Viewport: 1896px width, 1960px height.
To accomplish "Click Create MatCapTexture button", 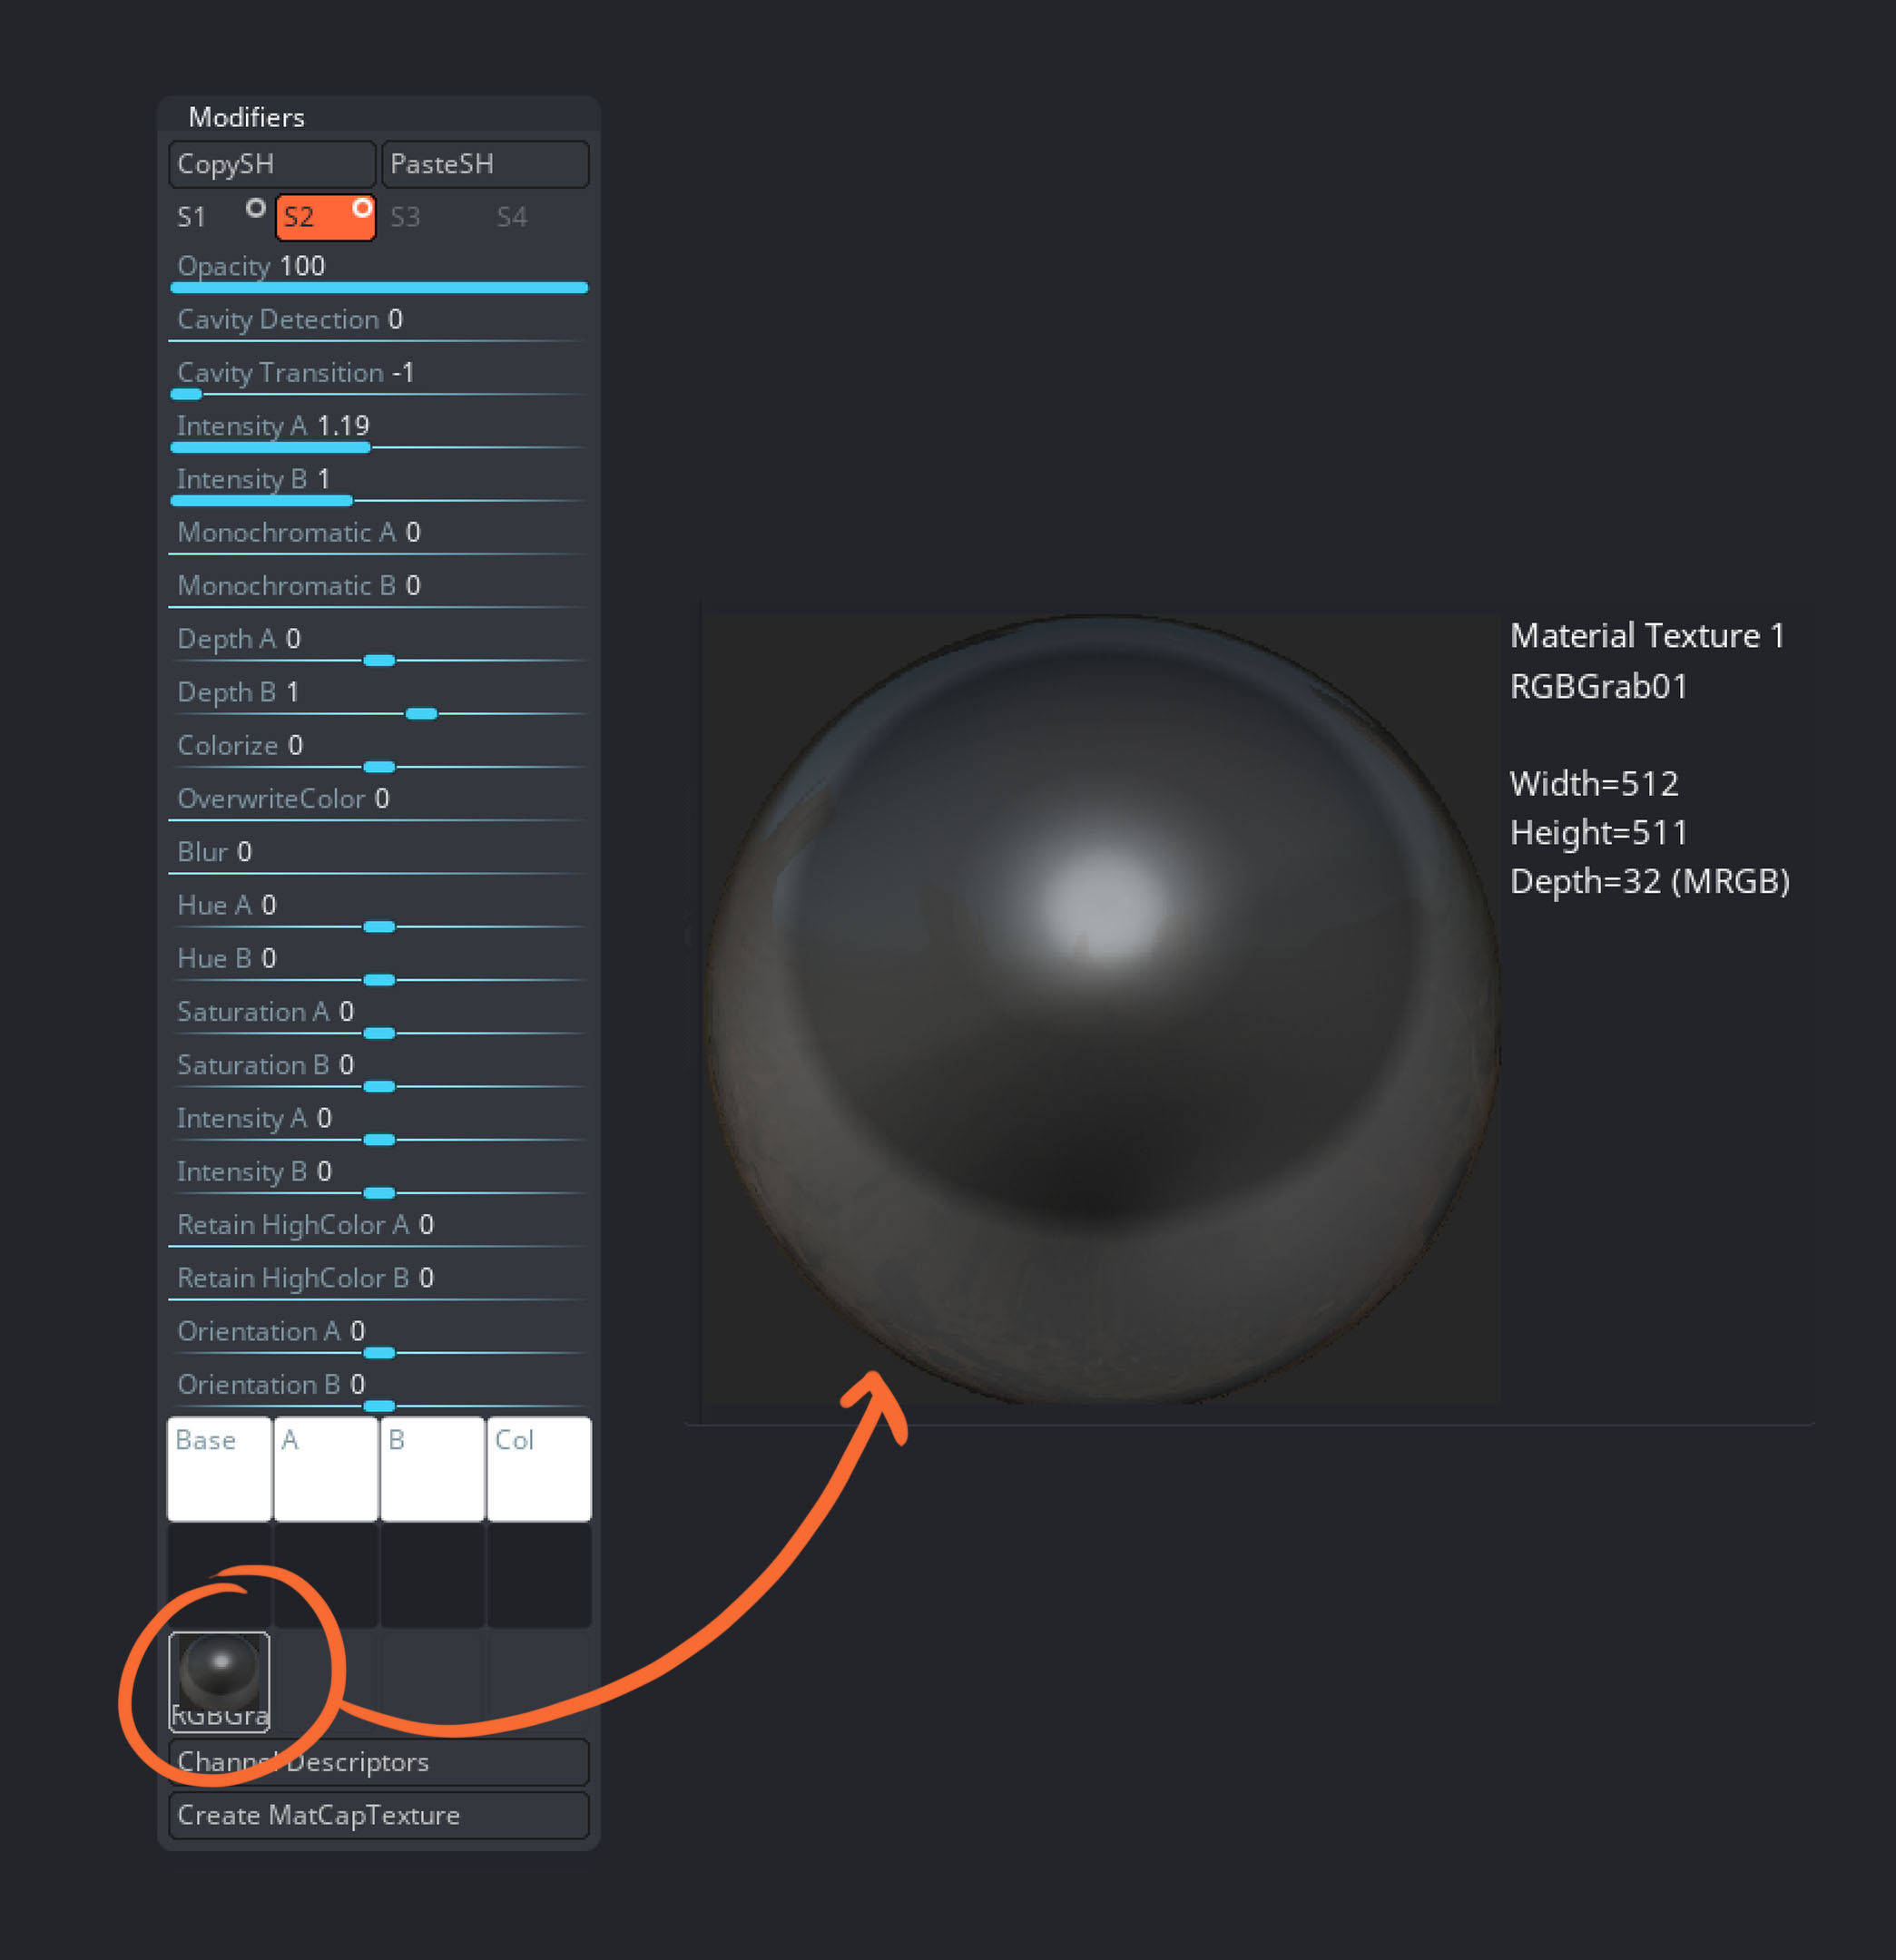I will point(379,1814).
